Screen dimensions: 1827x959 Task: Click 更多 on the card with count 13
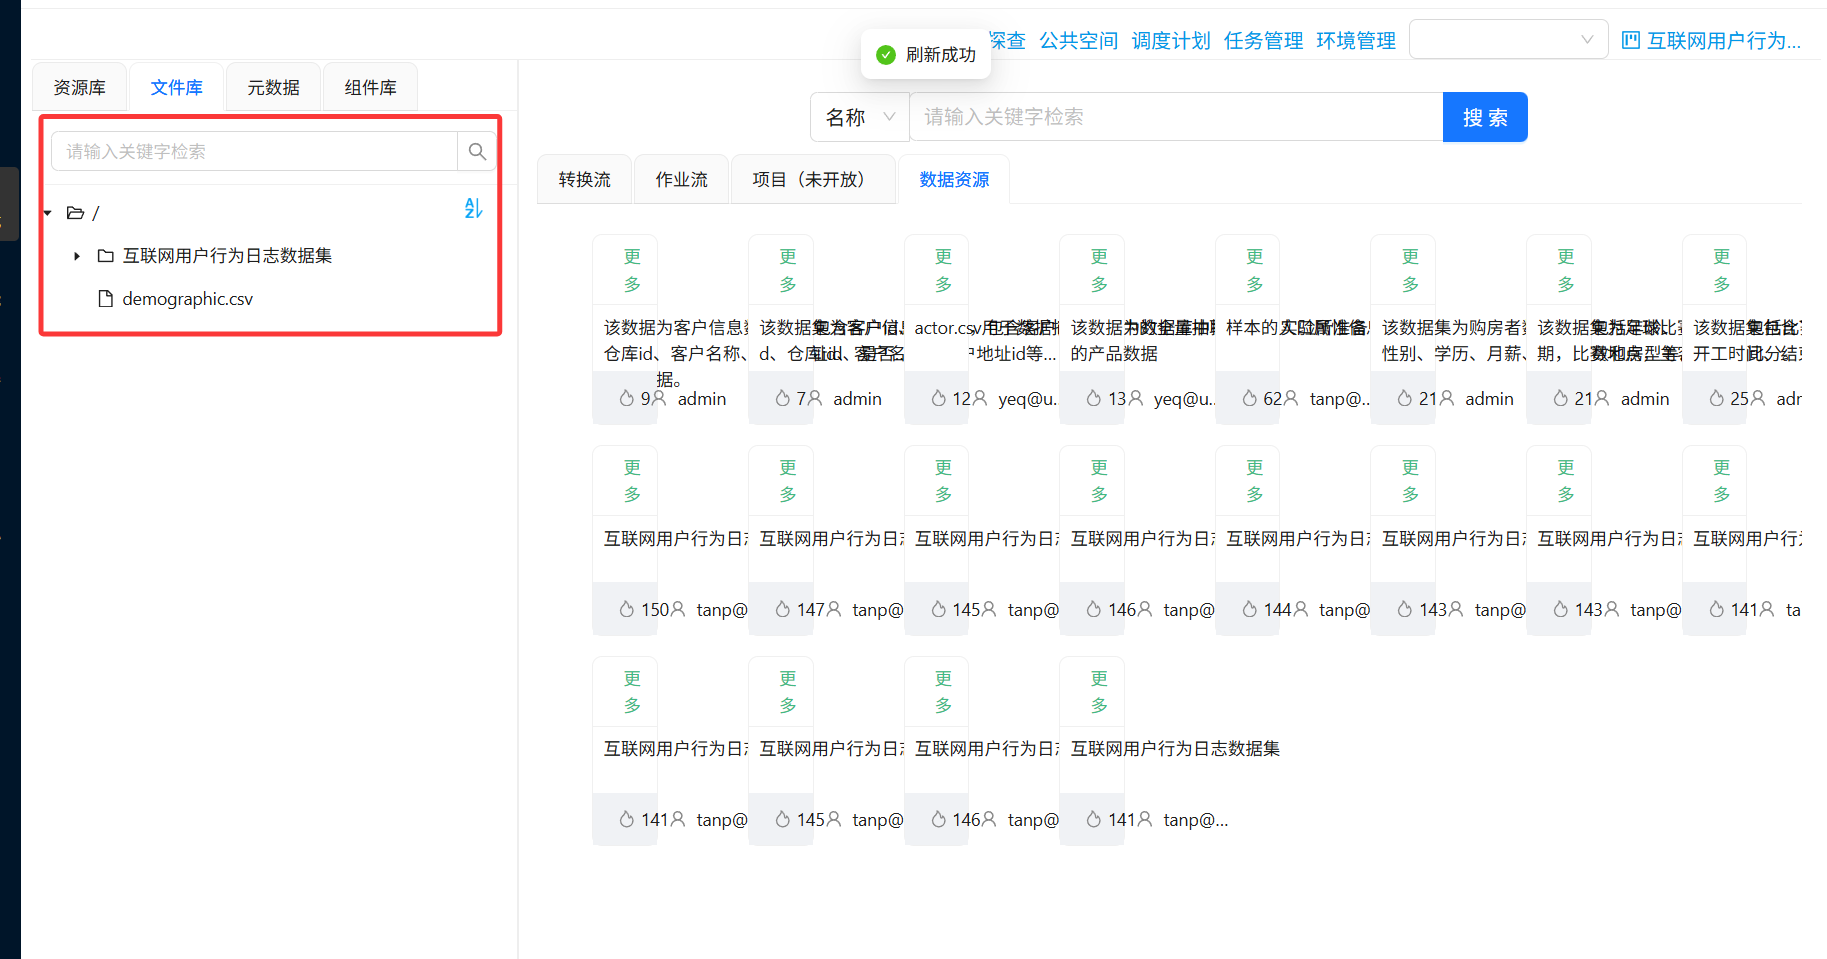pos(1100,270)
